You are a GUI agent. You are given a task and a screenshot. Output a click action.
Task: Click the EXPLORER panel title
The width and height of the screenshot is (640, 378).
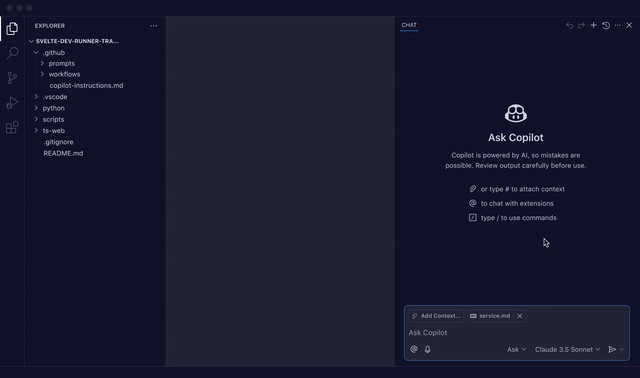(49, 26)
